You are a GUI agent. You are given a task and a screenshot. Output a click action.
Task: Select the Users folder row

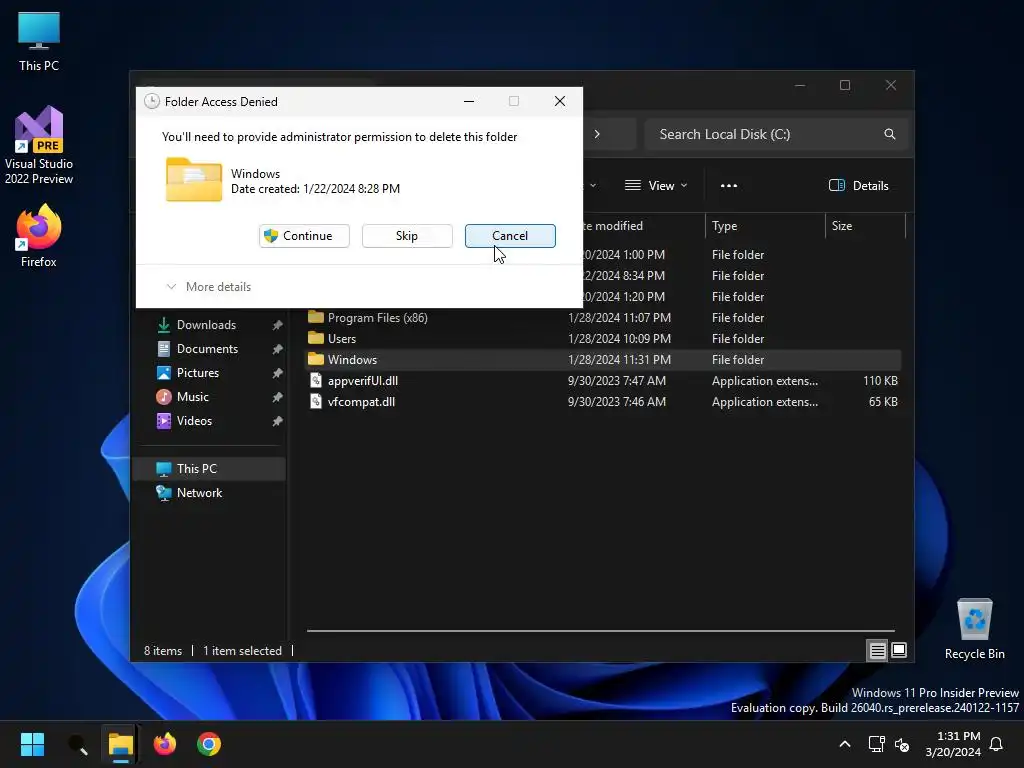click(x=603, y=338)
